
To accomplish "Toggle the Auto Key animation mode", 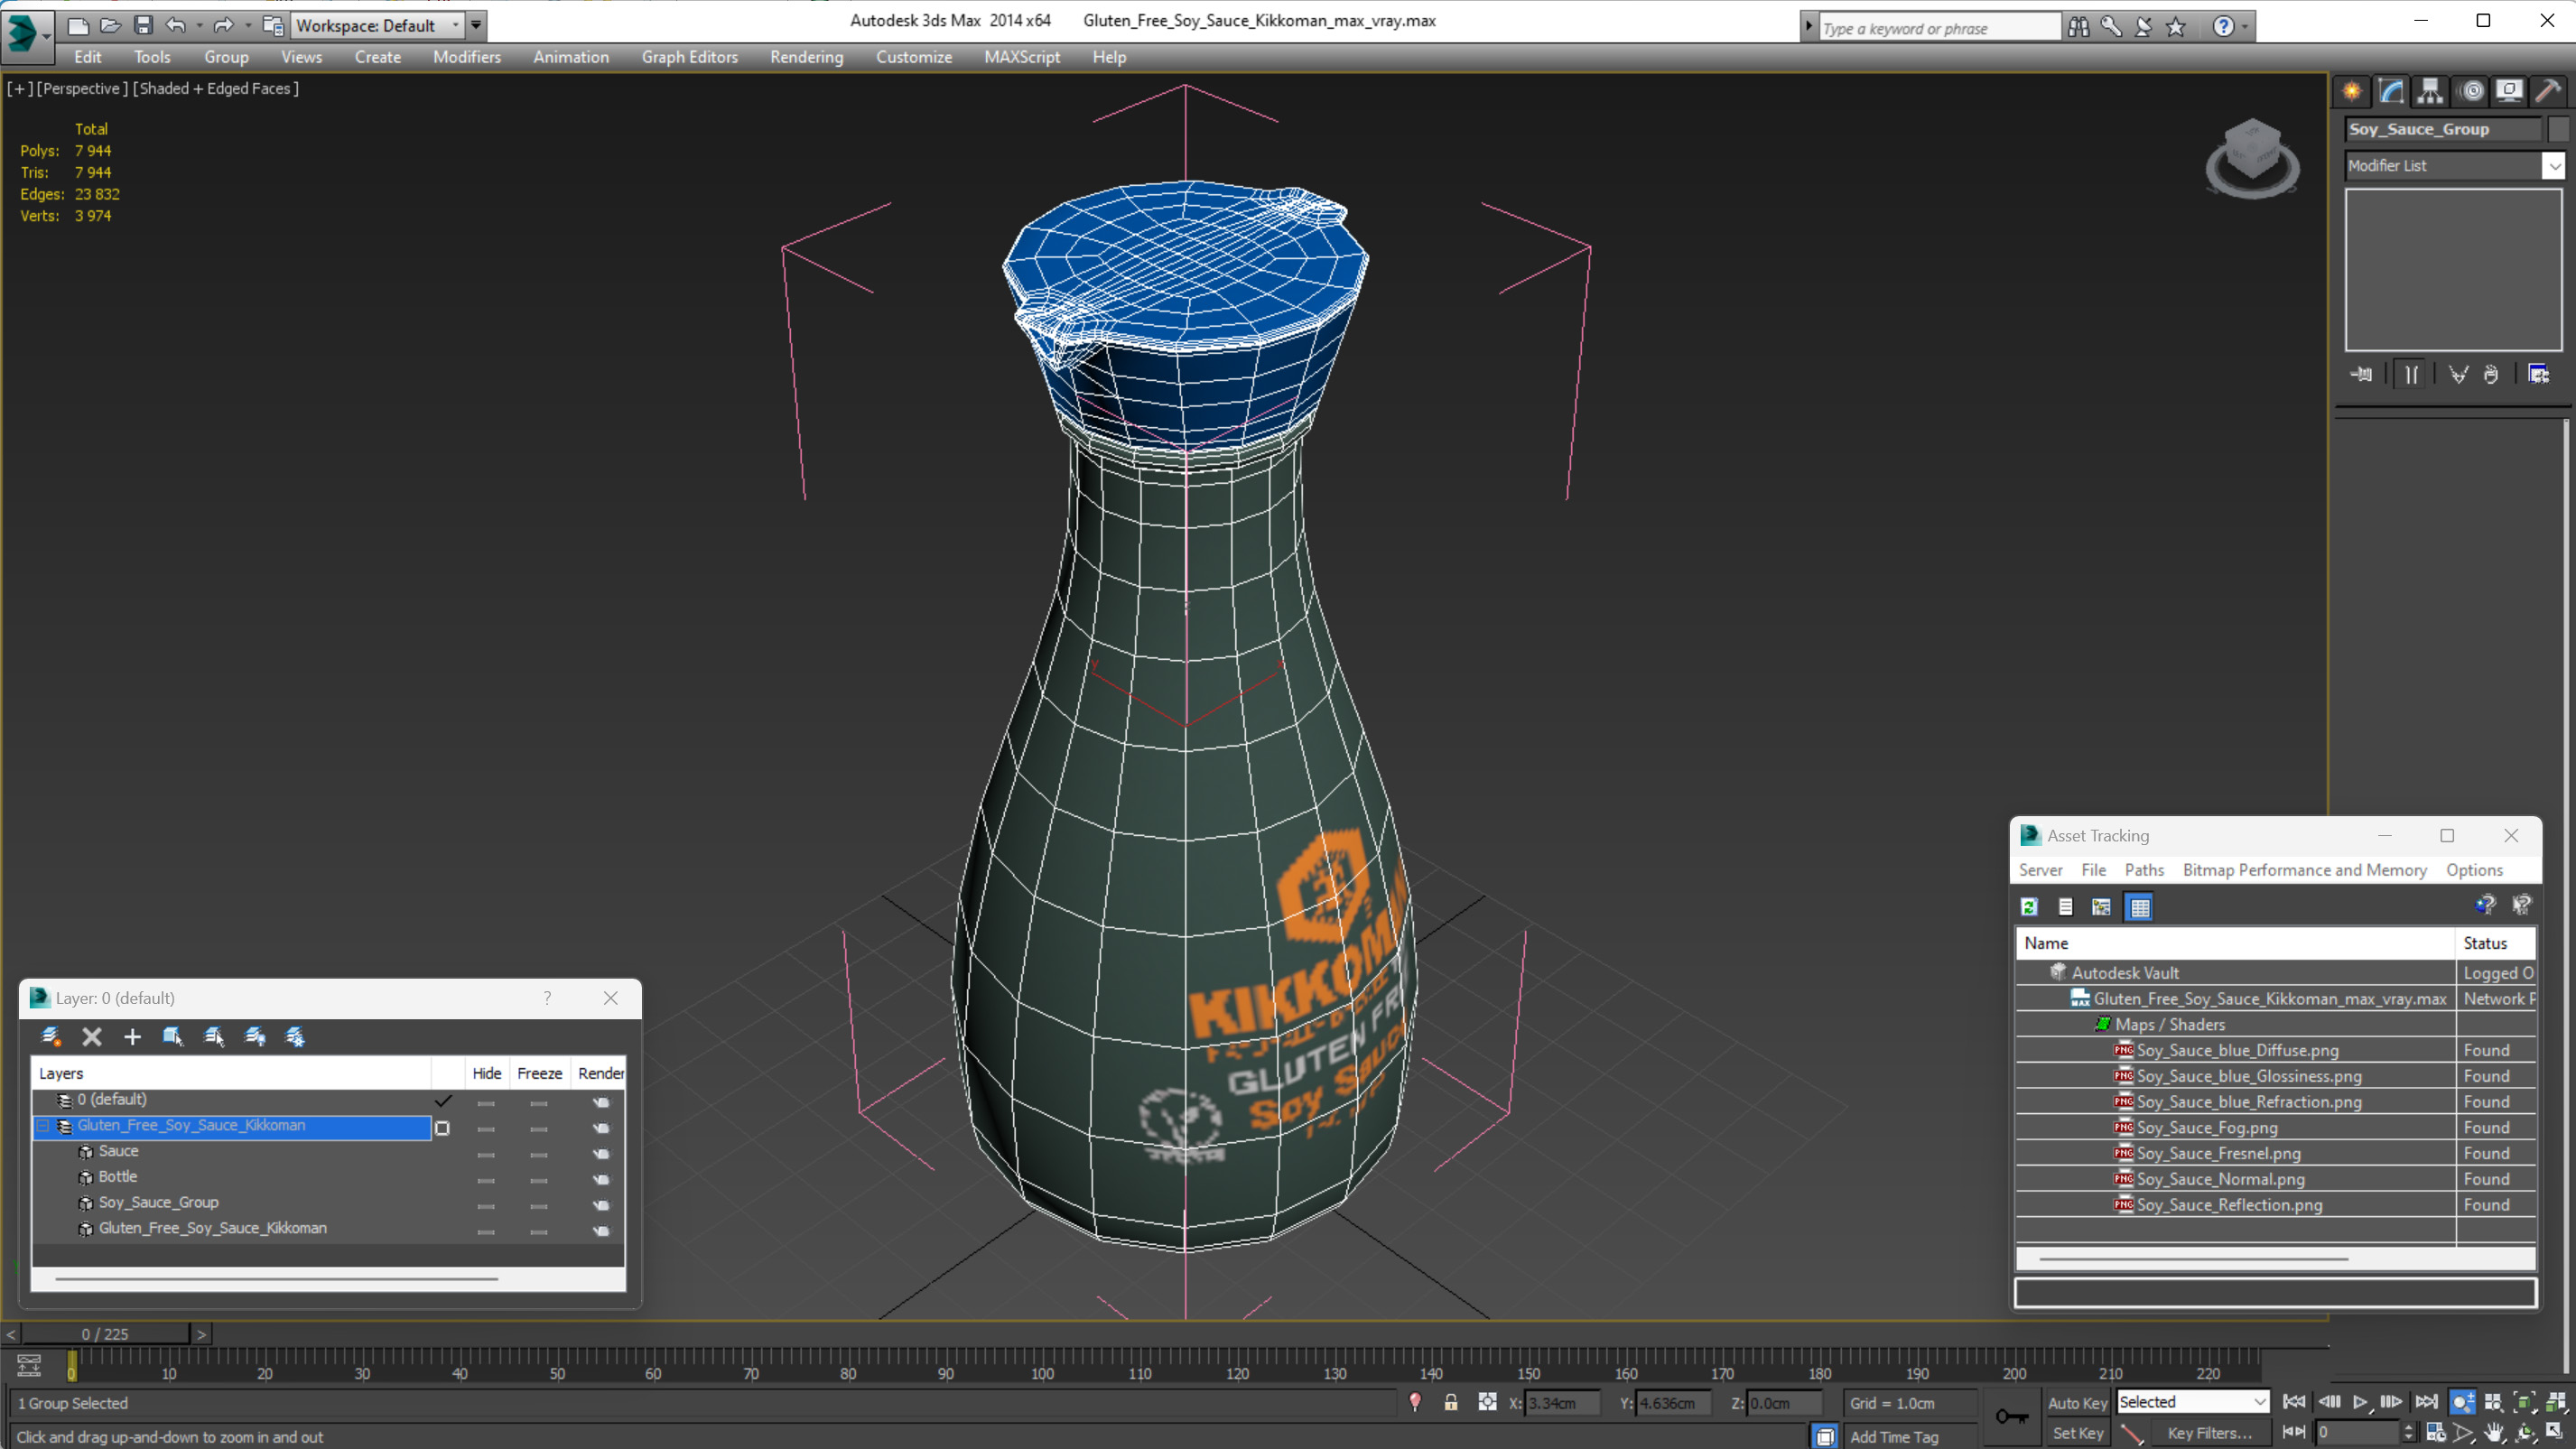I will [2077, 1402].
